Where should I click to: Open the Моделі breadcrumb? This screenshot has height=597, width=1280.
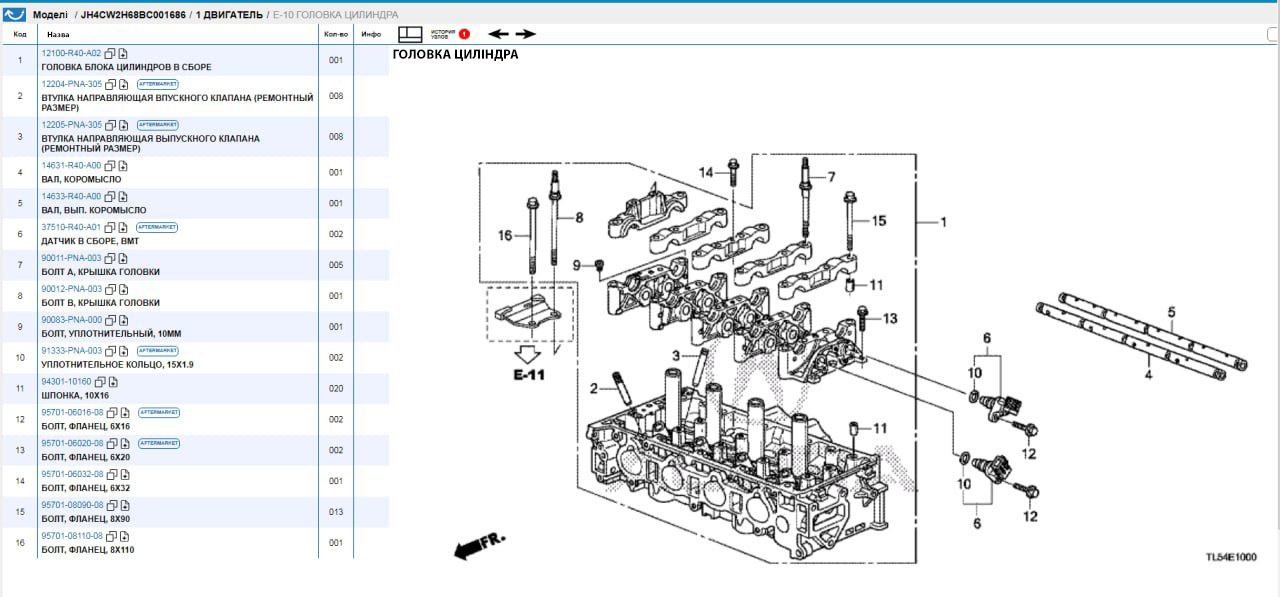[51, 15]
